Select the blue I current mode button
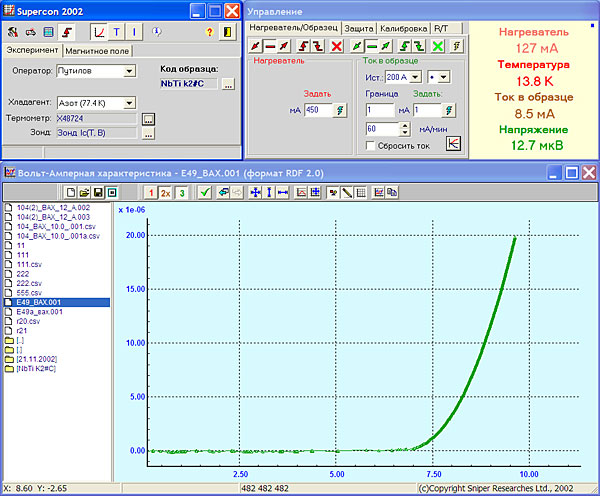This screenshot has height=496, width=600. (x=134, y=32)
